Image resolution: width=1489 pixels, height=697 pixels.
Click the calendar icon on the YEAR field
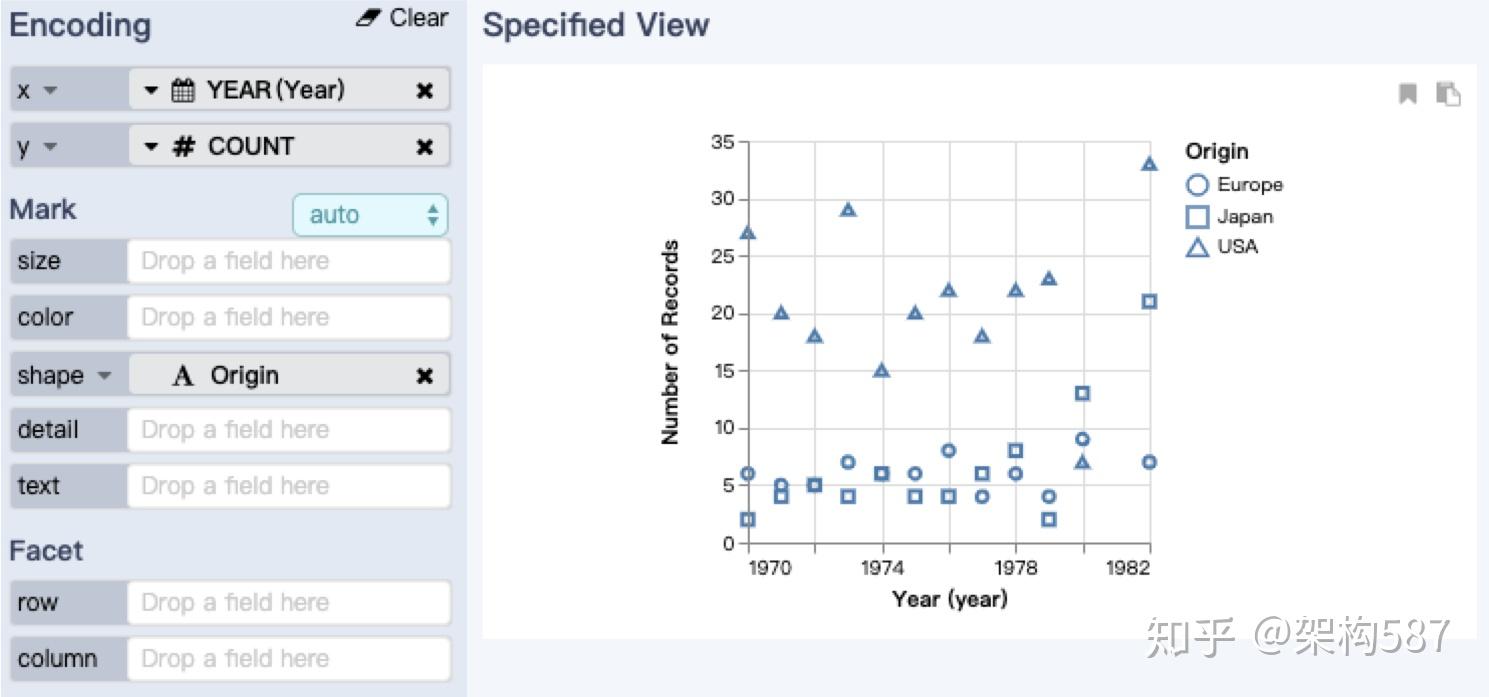(183, 90)
